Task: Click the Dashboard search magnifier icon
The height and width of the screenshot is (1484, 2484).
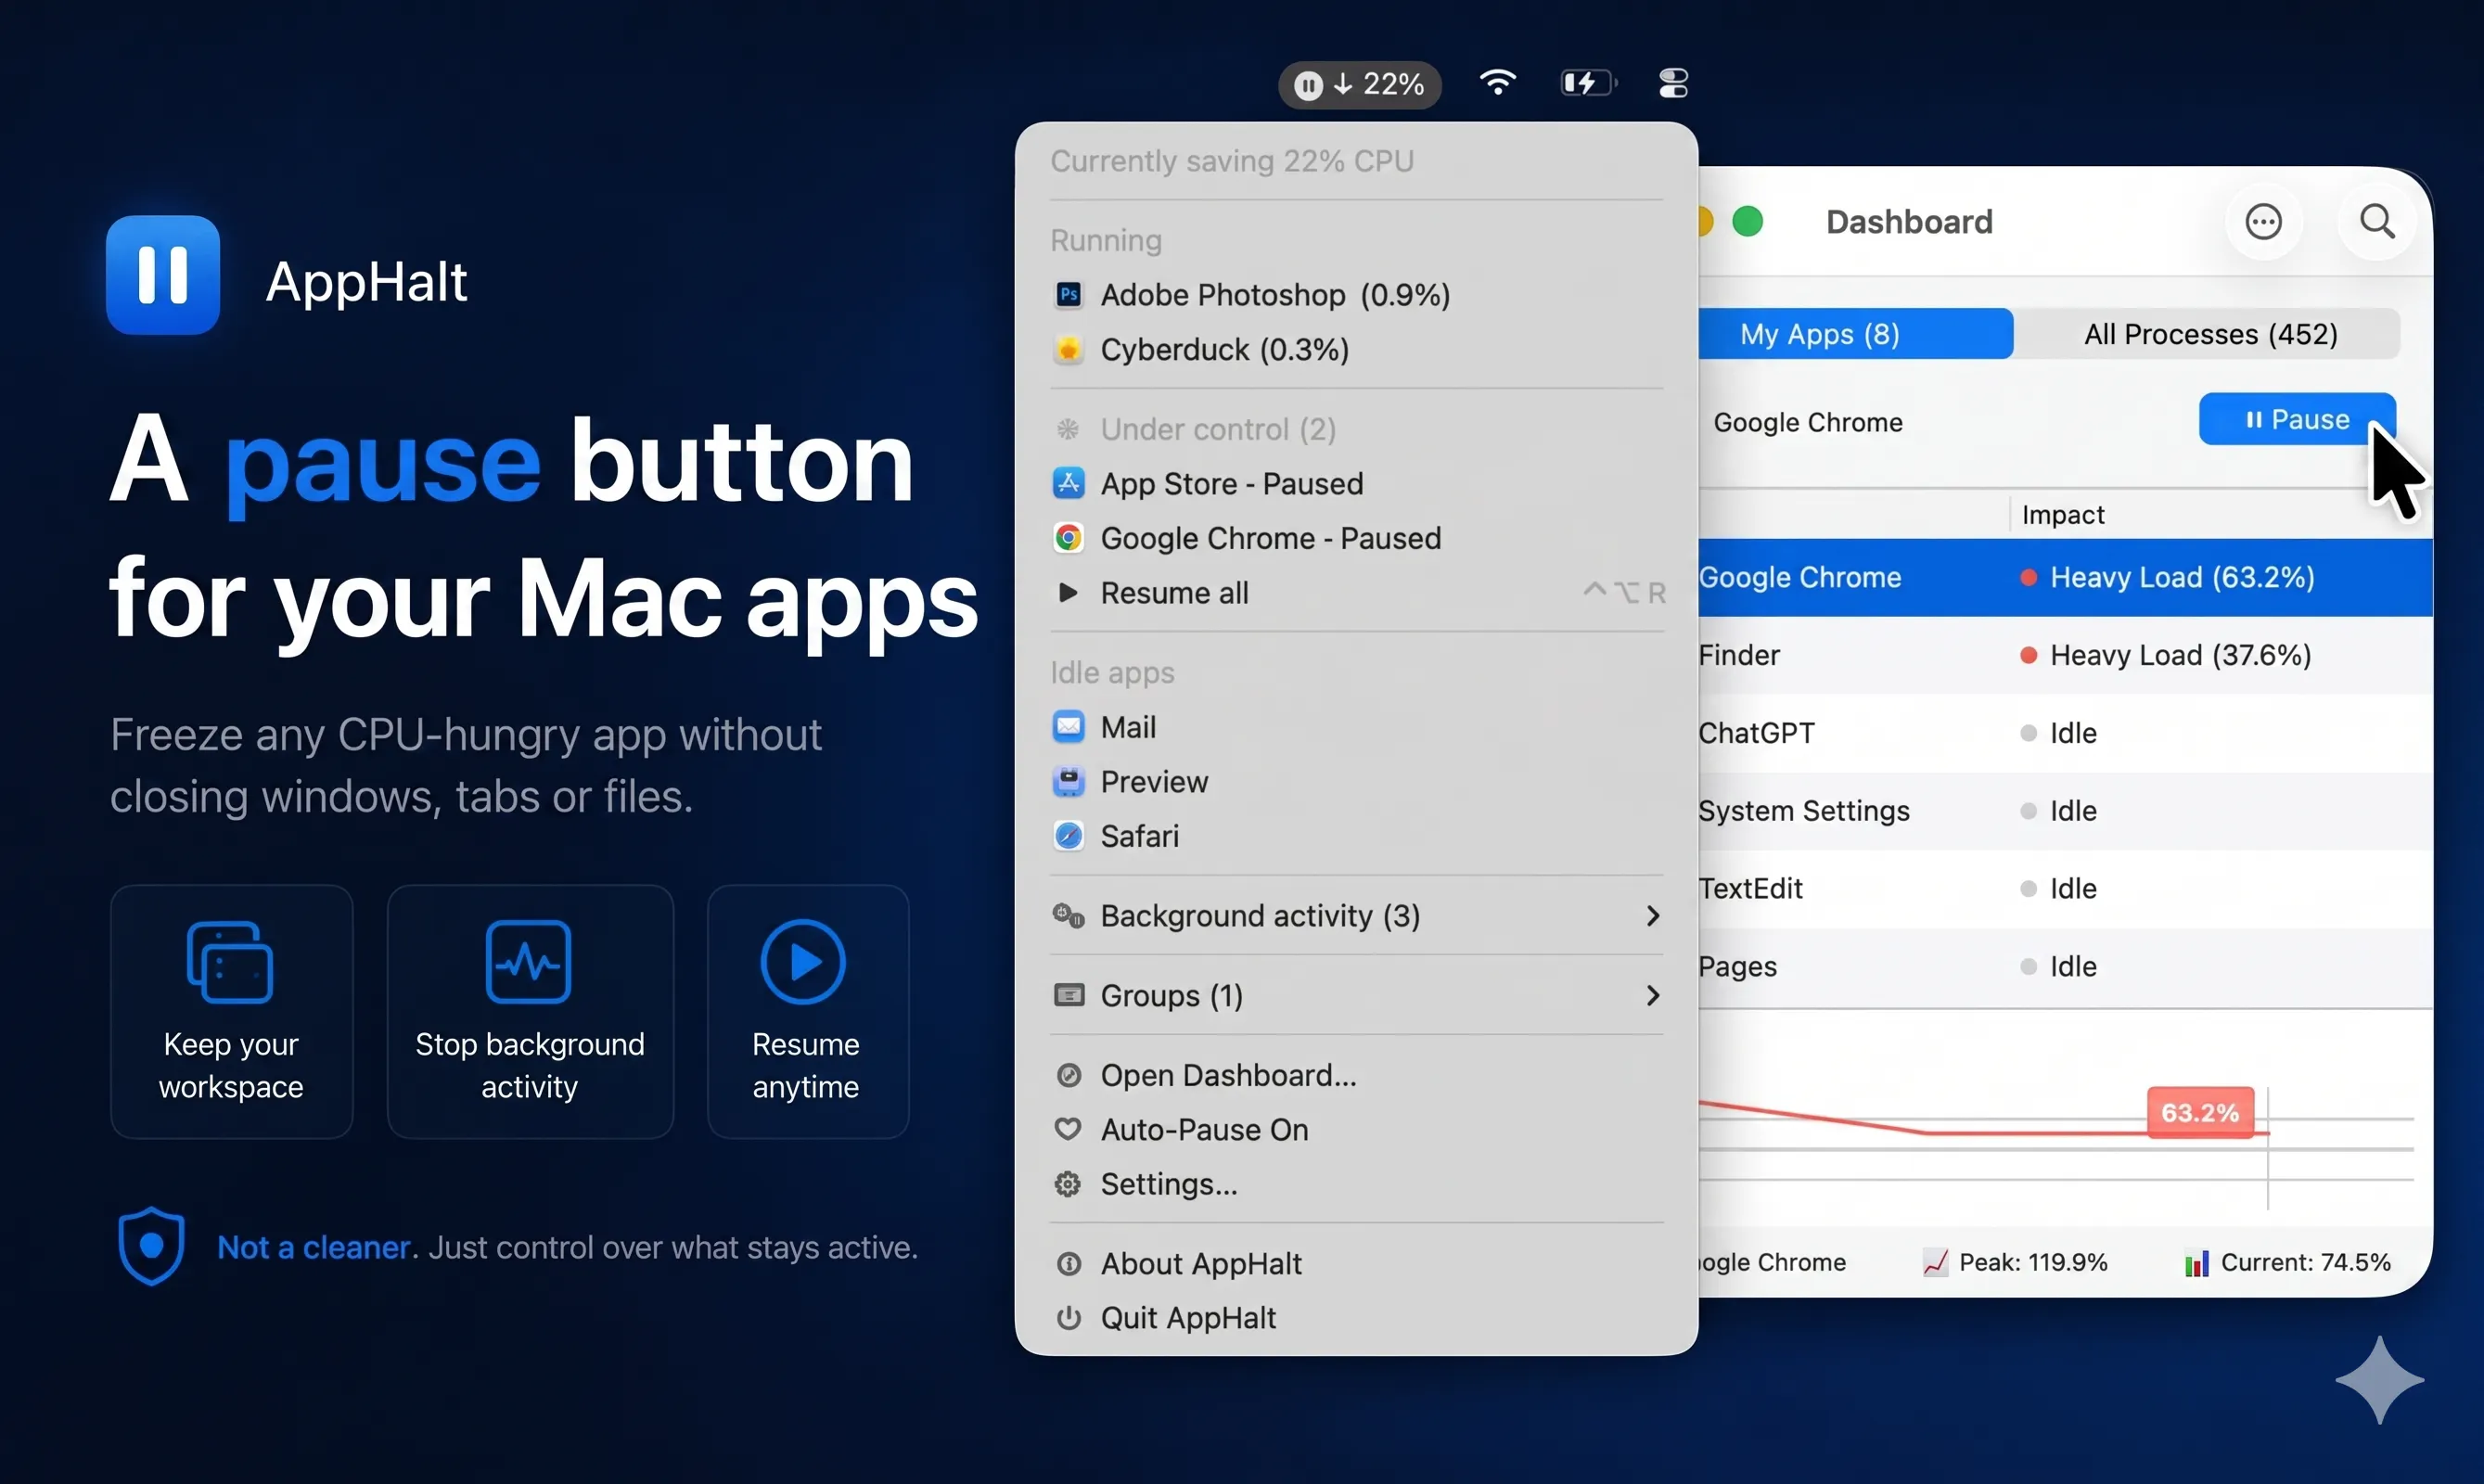Action: (2377, 221)
